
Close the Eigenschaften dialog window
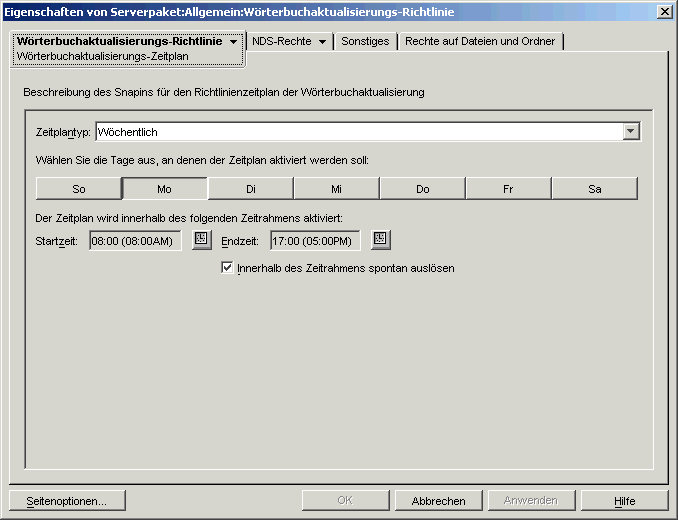(665, 12)
